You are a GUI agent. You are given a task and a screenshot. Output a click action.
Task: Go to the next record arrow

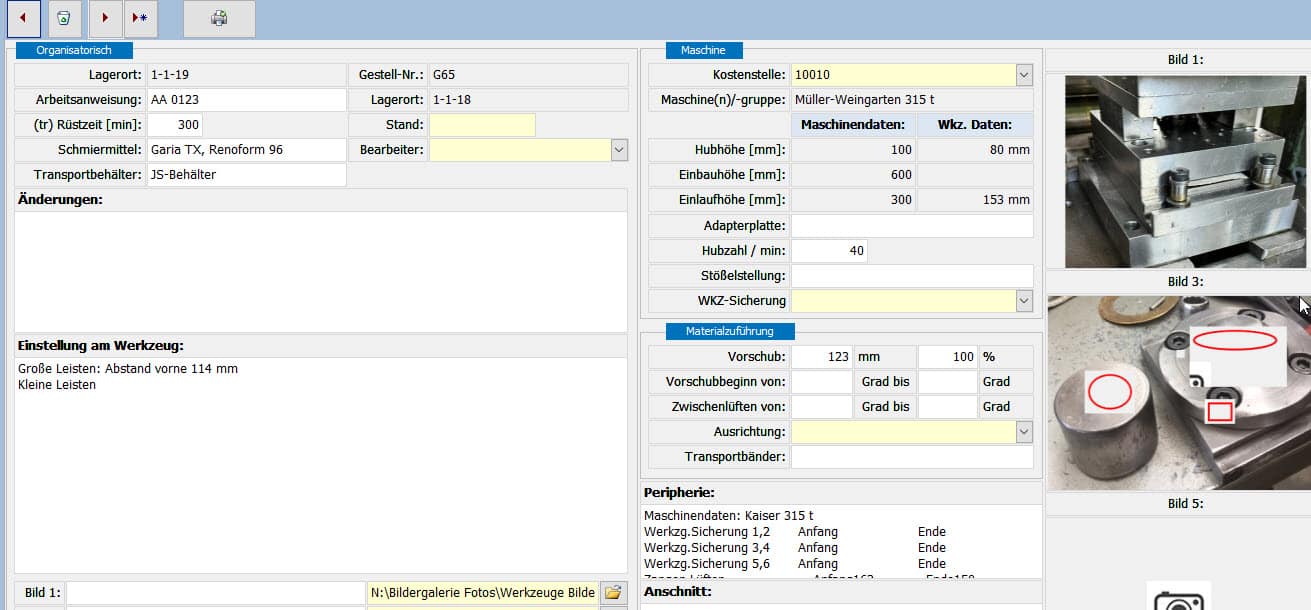pos(105,18)
